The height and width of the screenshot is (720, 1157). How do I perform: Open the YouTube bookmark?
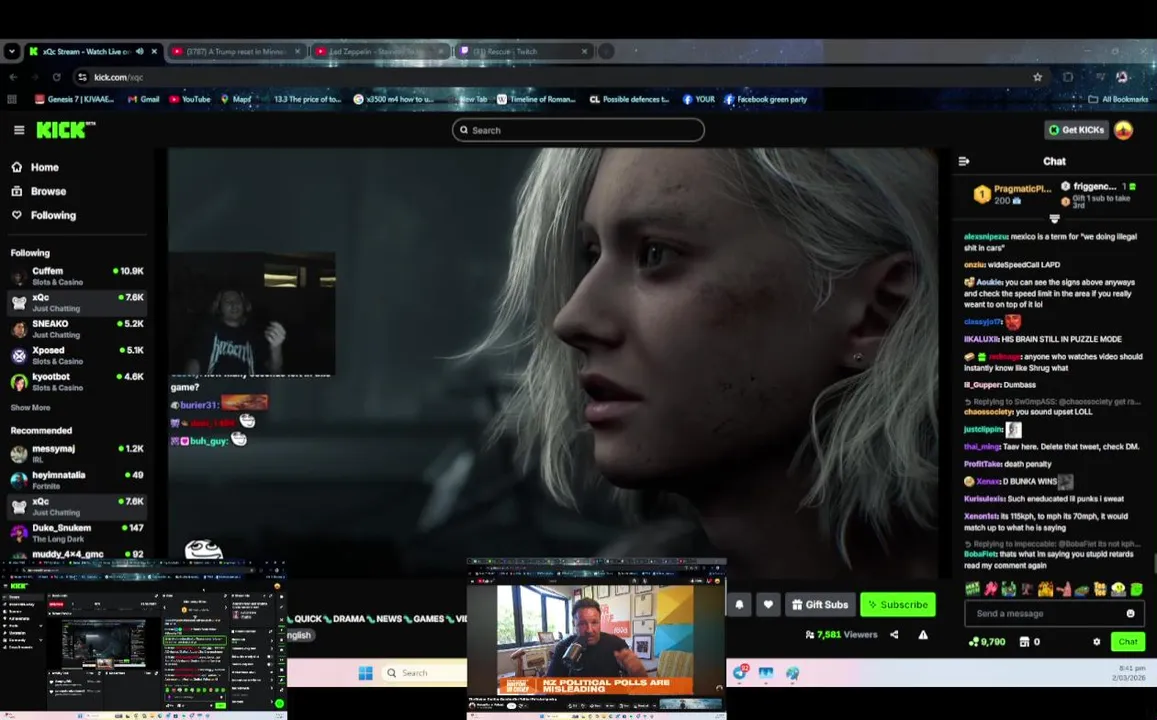pos(190,99)
